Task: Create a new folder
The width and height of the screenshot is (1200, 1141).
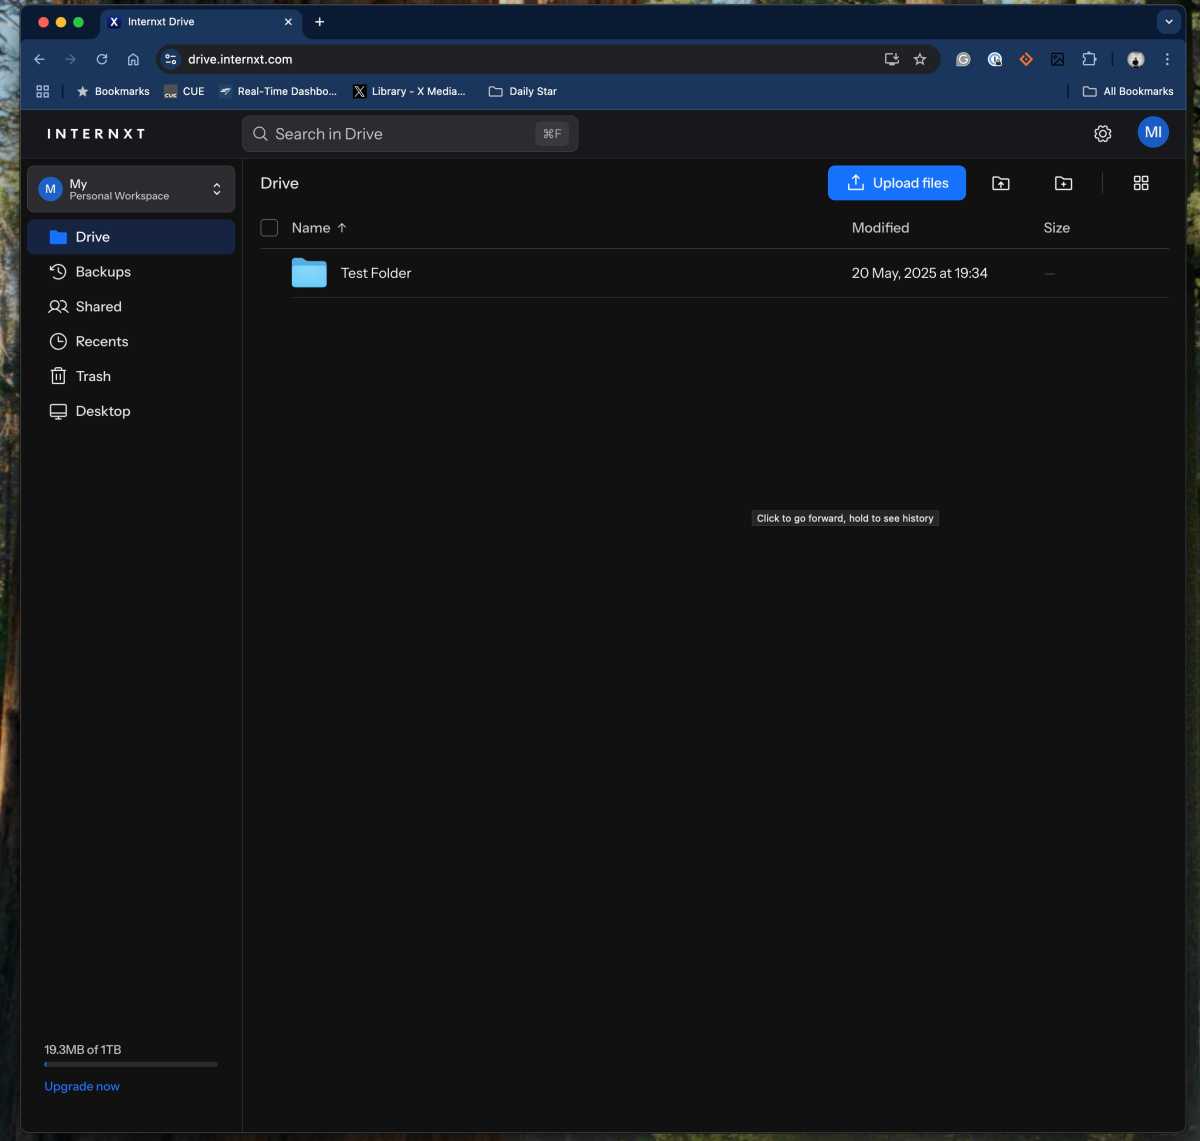Action: (1063, 183)
